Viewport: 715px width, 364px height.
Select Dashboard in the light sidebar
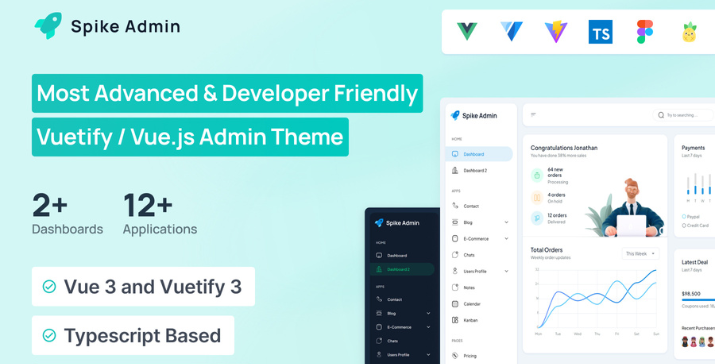pos(479,154)
